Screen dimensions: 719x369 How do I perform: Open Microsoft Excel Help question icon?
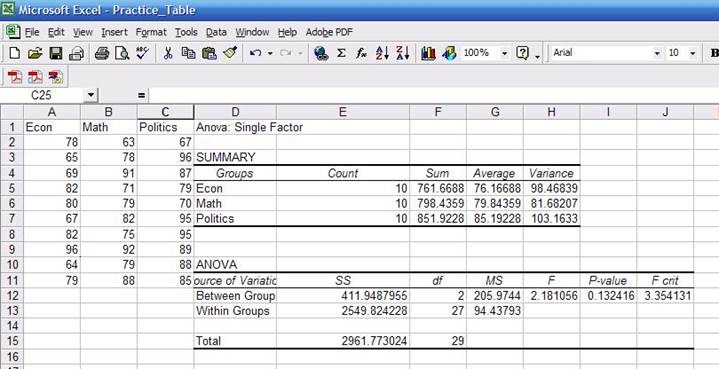522,53
